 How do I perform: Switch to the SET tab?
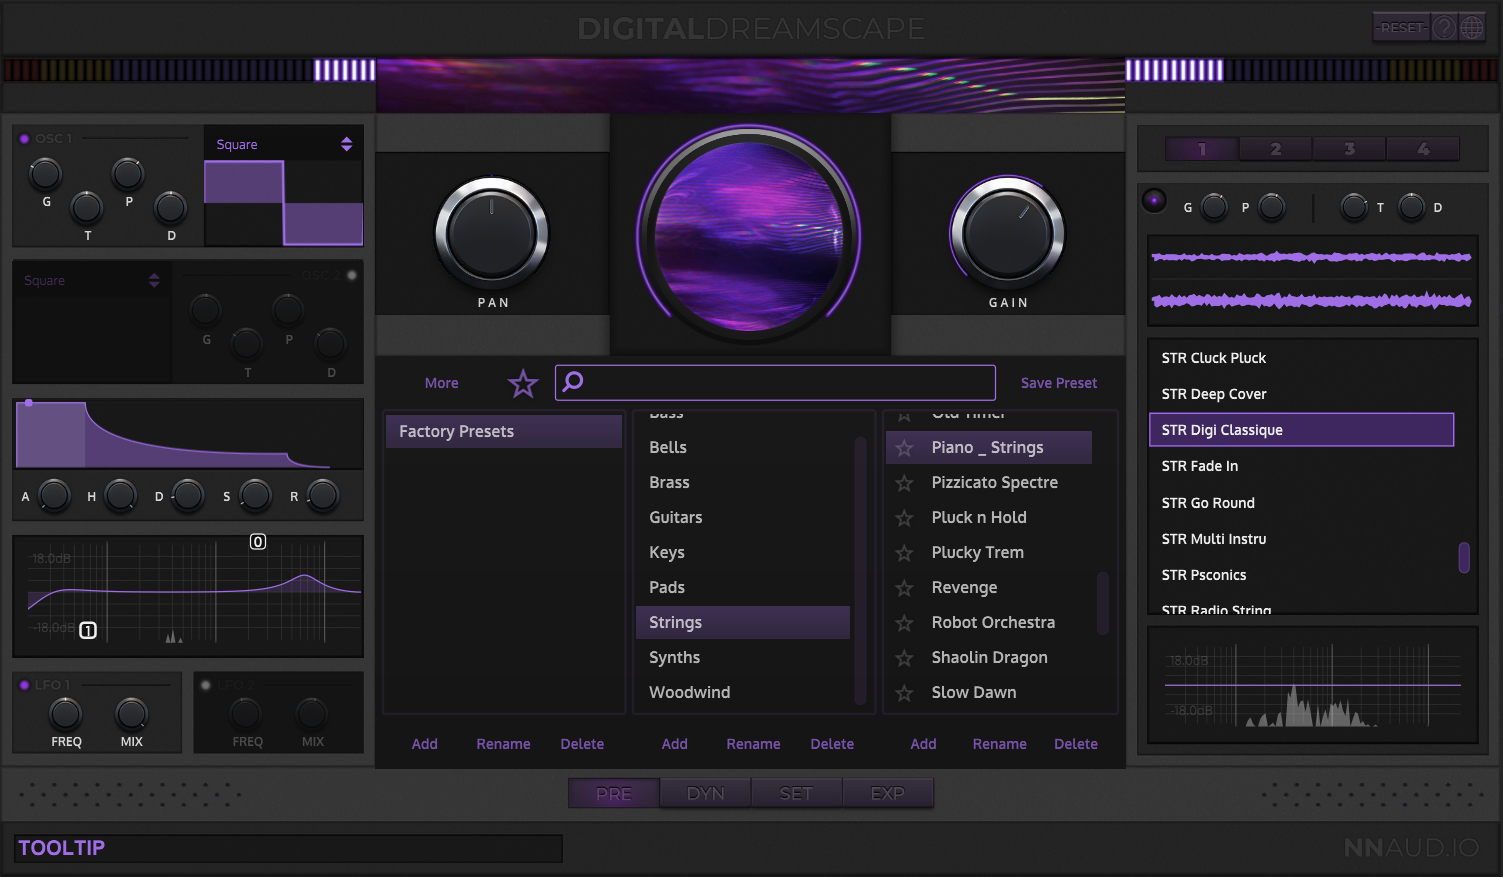coord(796,794)
